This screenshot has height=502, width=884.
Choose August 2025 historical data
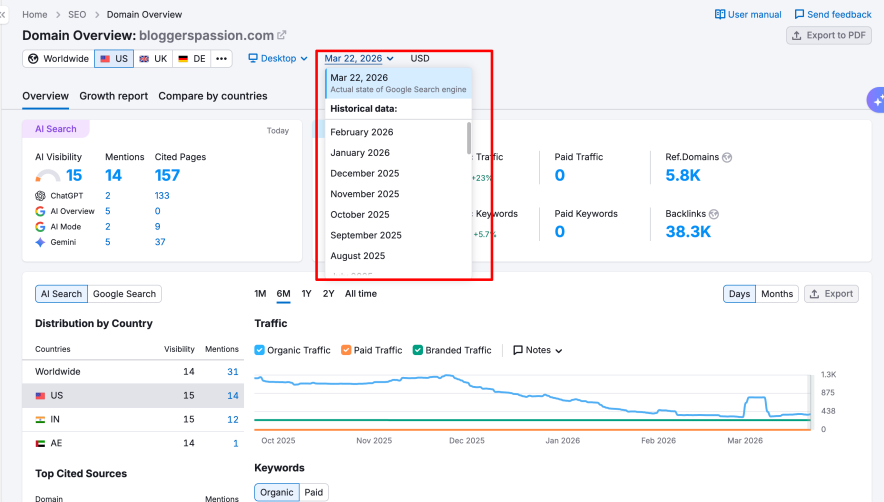coord(397,256)
